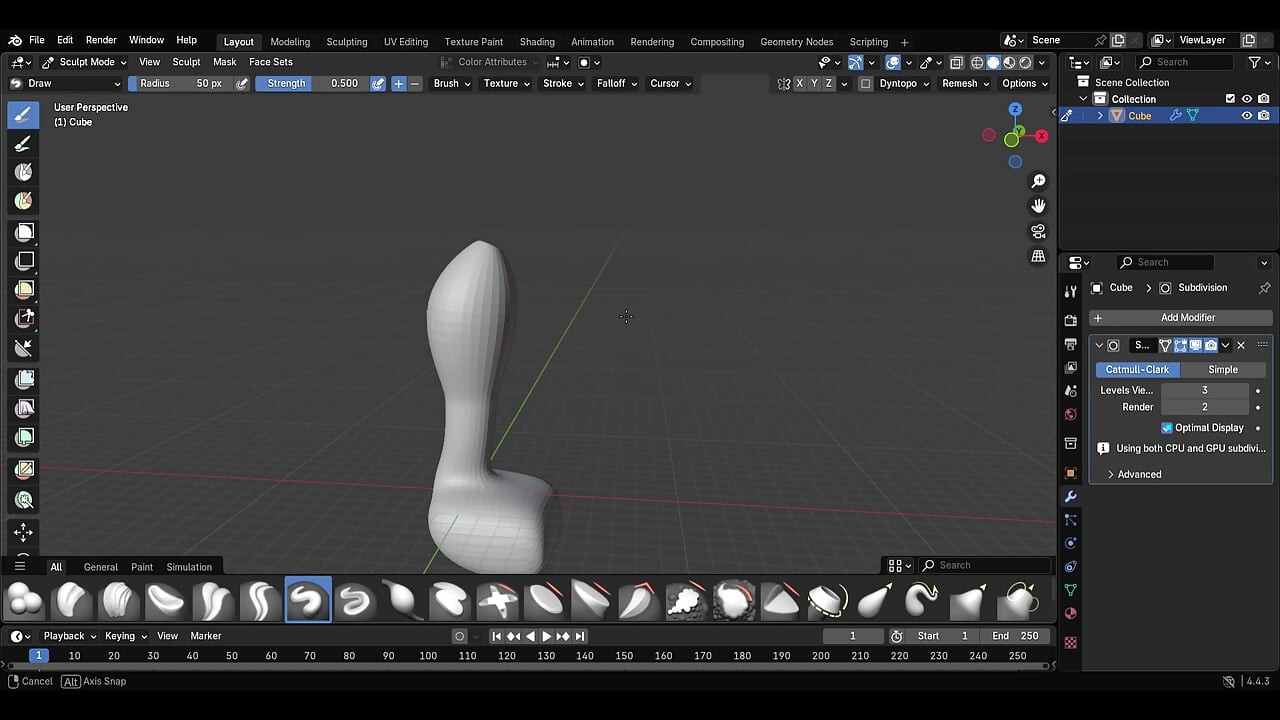Open the Texture dropdown in header
Screen dimensions: 1280x720
(507, 84)
